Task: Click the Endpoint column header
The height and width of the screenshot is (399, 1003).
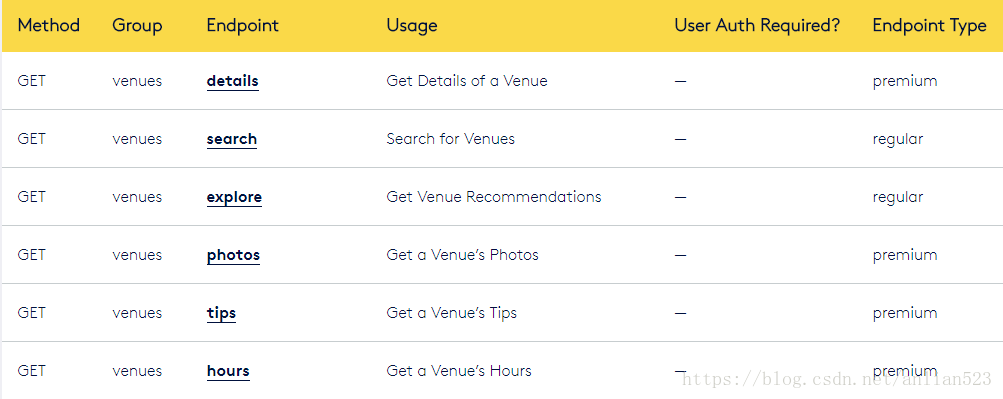Action: (x=242, y=26)
